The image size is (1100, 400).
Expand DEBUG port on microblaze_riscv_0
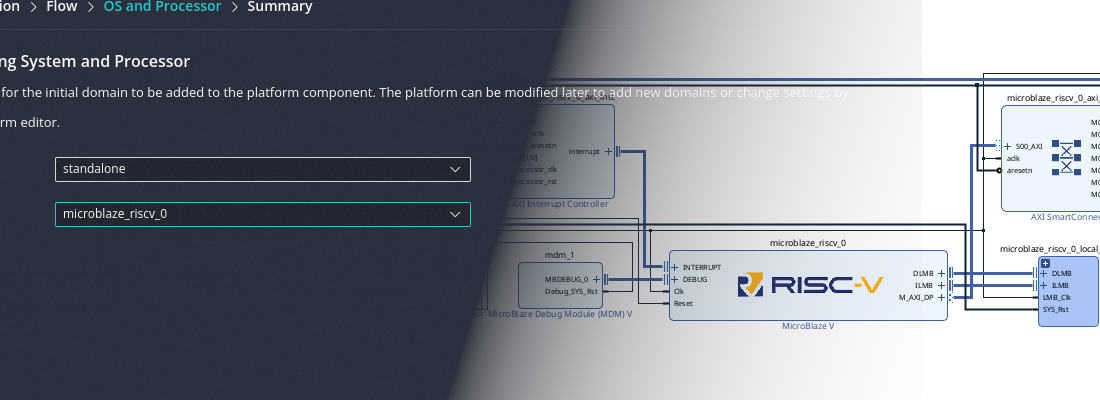675,279
